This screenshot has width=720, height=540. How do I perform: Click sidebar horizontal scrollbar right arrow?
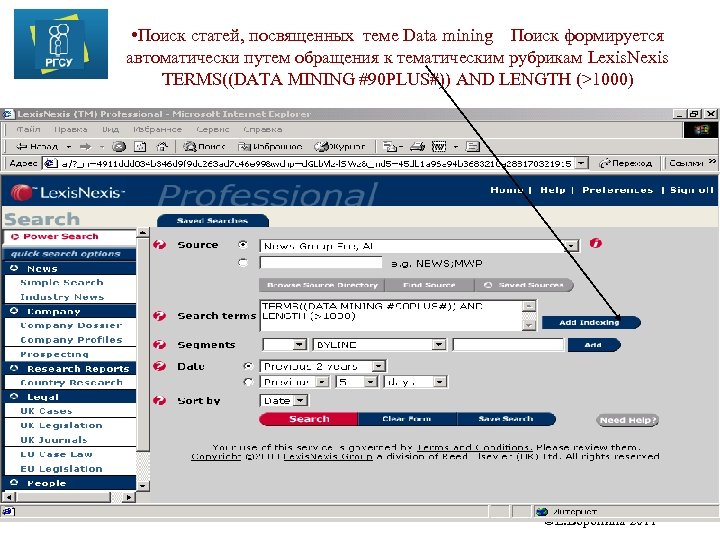point(129,497)
